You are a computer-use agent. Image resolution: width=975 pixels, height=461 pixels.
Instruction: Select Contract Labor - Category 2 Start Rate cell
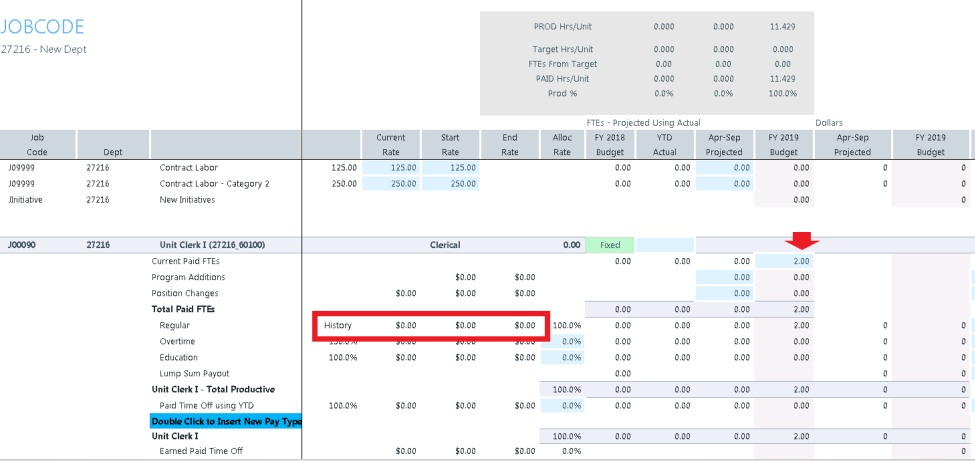(450, 184)
